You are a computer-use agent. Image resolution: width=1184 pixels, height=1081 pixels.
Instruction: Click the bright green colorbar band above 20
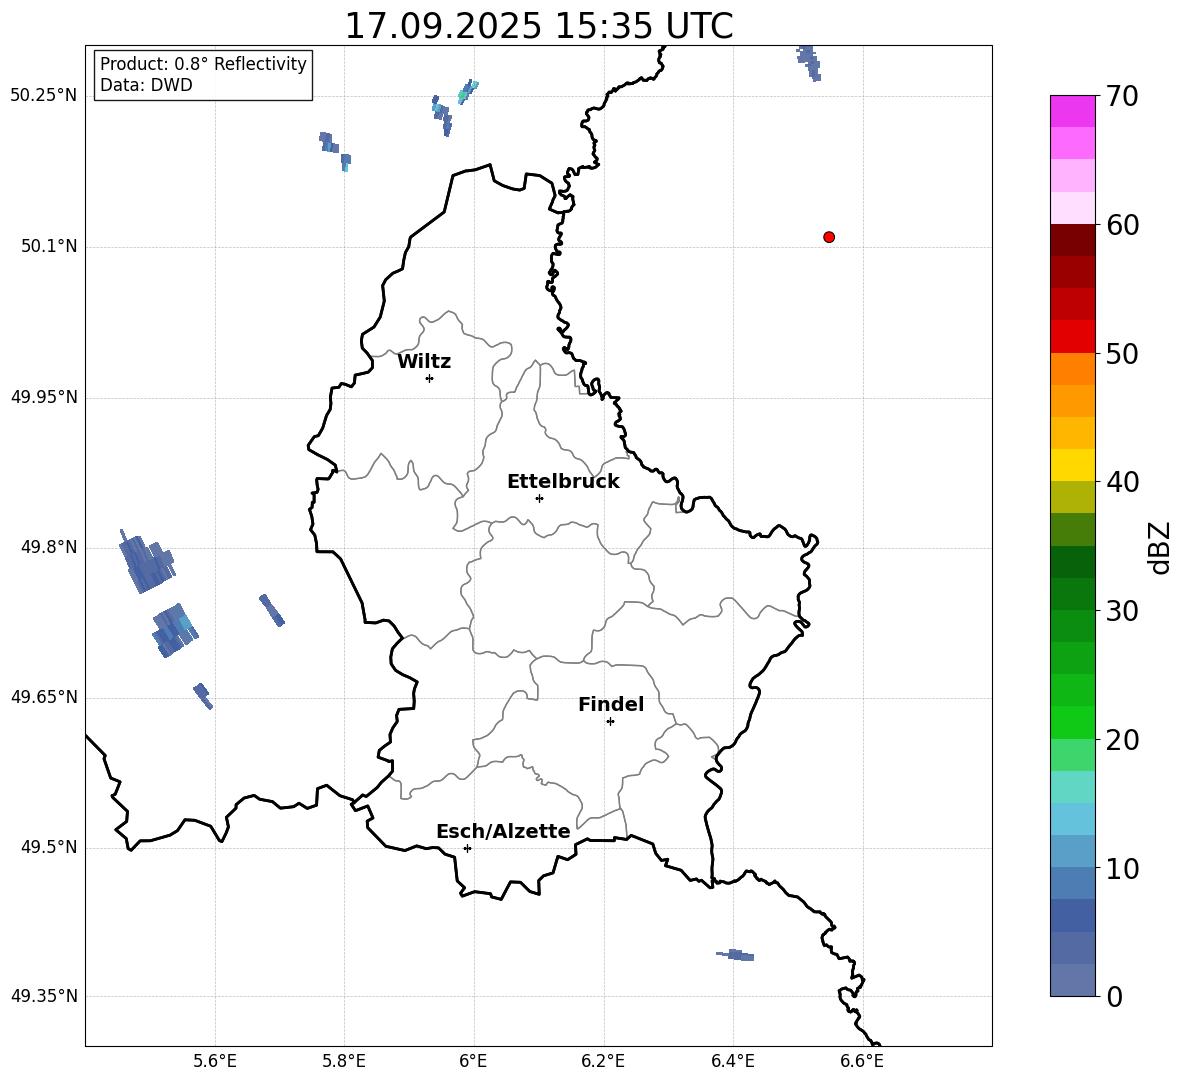pyautogui.click(x=1073, y=722)
